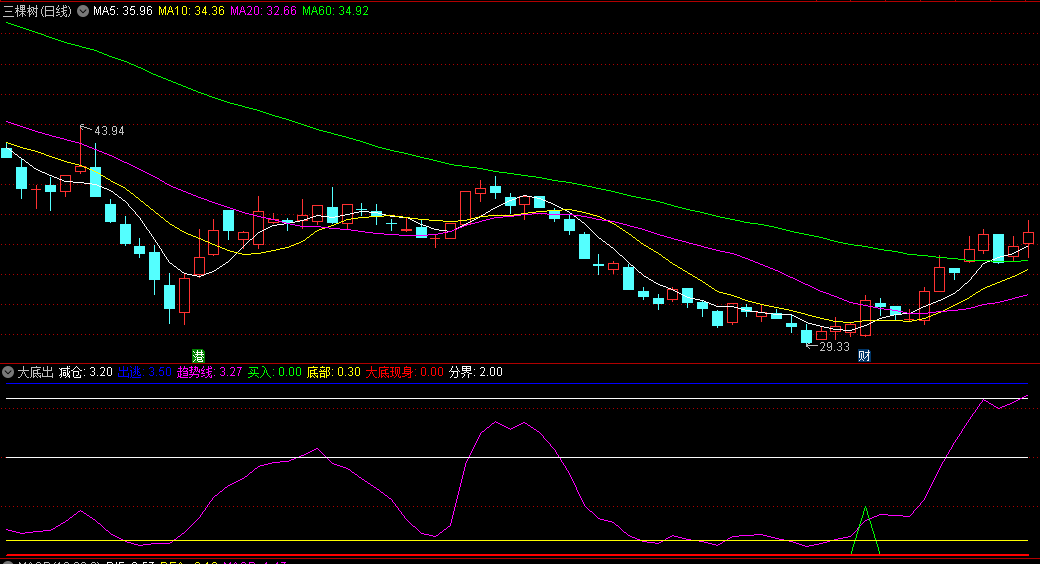This screenshot has width=1040, height=564.
Task: Select the MA5: 35.96 label
Action: (x=122, y=11)
